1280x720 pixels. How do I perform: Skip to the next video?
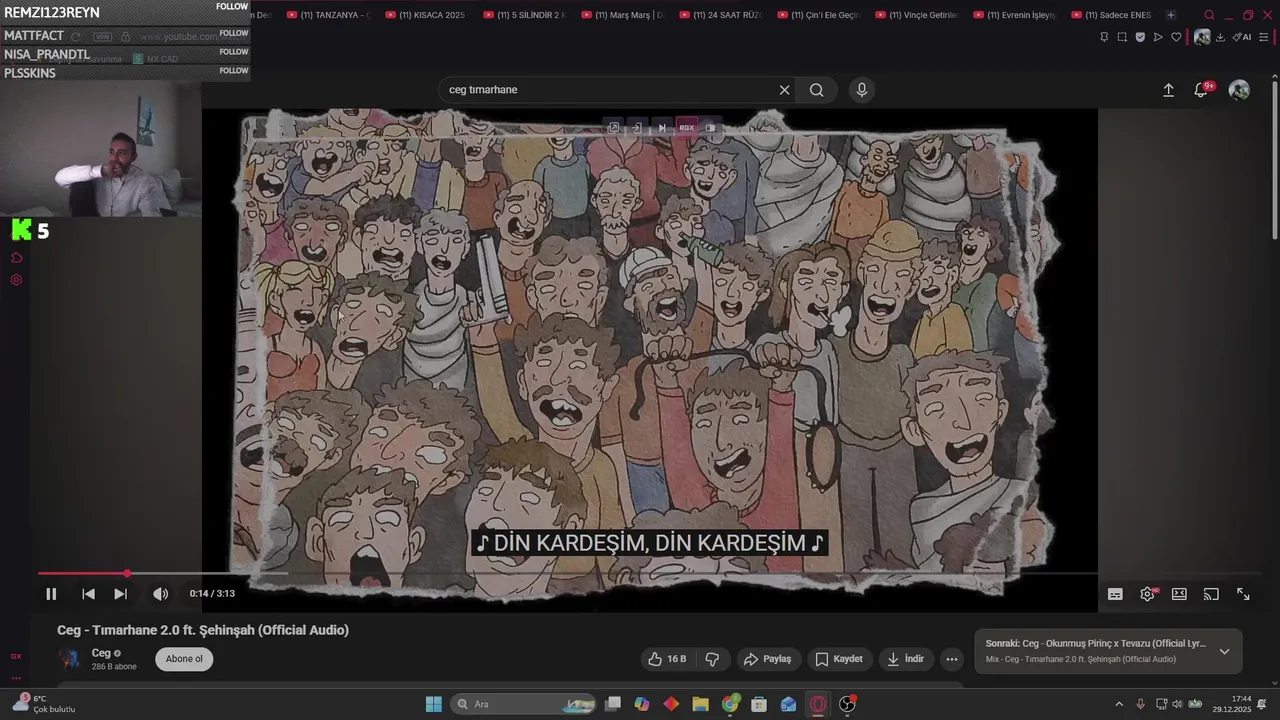(120, 594)
